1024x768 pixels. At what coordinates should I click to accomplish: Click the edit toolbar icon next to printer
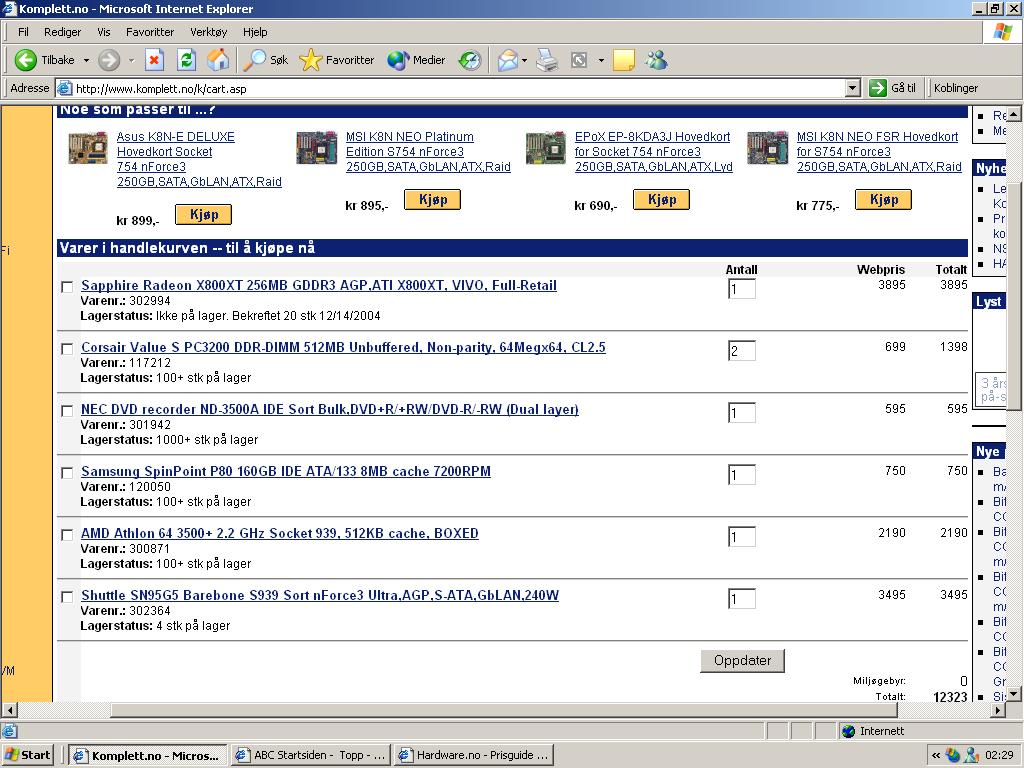pos(579,60)
